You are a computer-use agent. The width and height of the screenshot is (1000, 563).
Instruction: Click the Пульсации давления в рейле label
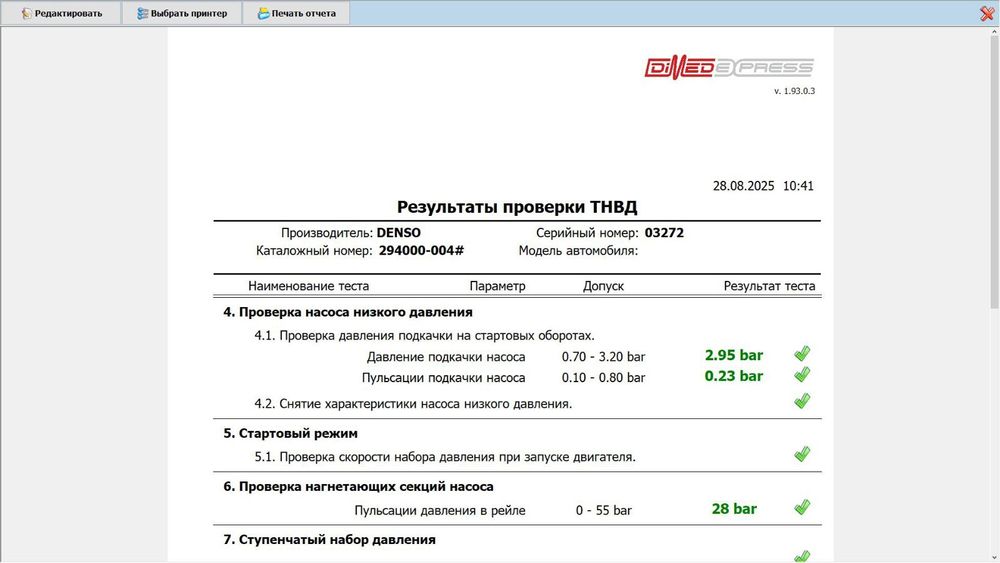coord(440,511)
